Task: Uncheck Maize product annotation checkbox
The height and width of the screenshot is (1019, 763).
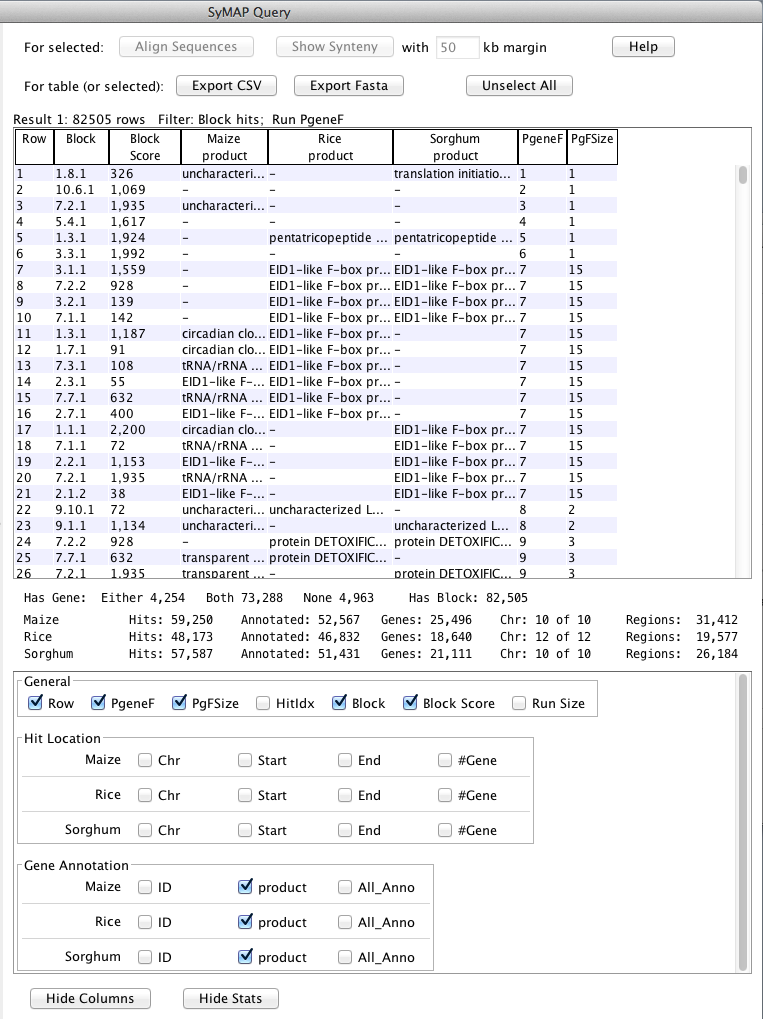Action: tap(245, 887)
